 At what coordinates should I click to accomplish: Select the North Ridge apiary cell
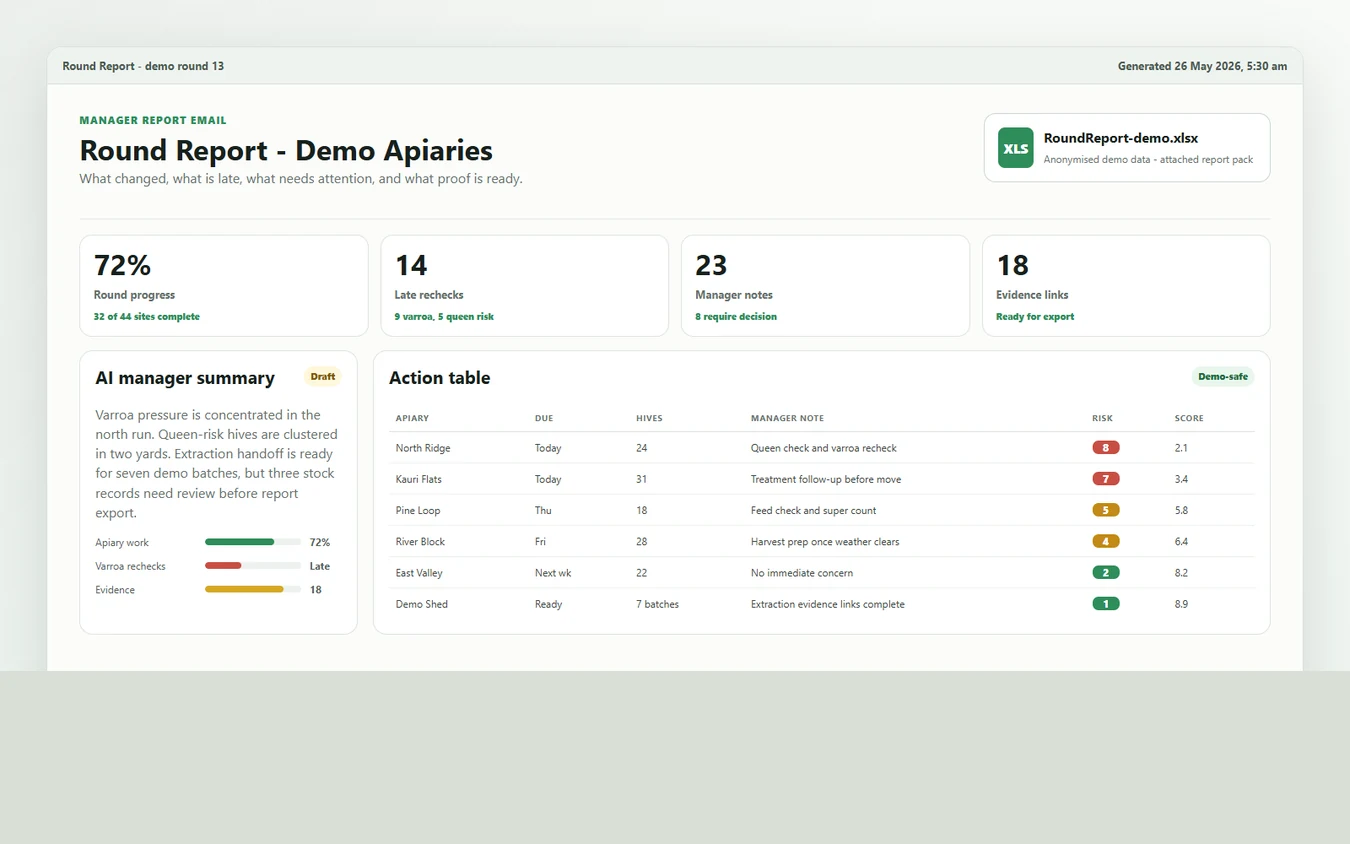pyautogui.click(x=423, y=448)
